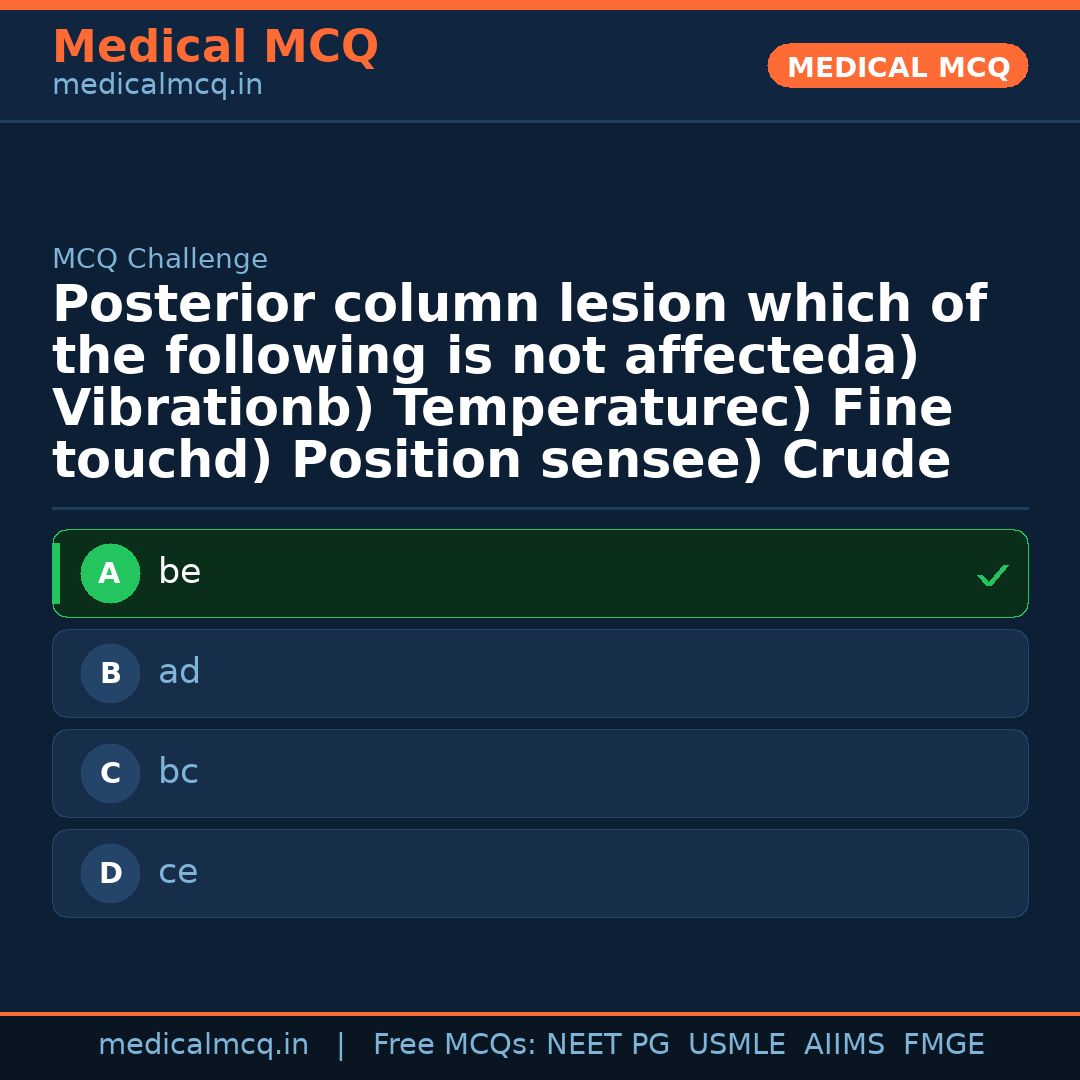Select answer option 'ce'
The height and width of the screenshot is (1080, 1080).
pos(540,873)
